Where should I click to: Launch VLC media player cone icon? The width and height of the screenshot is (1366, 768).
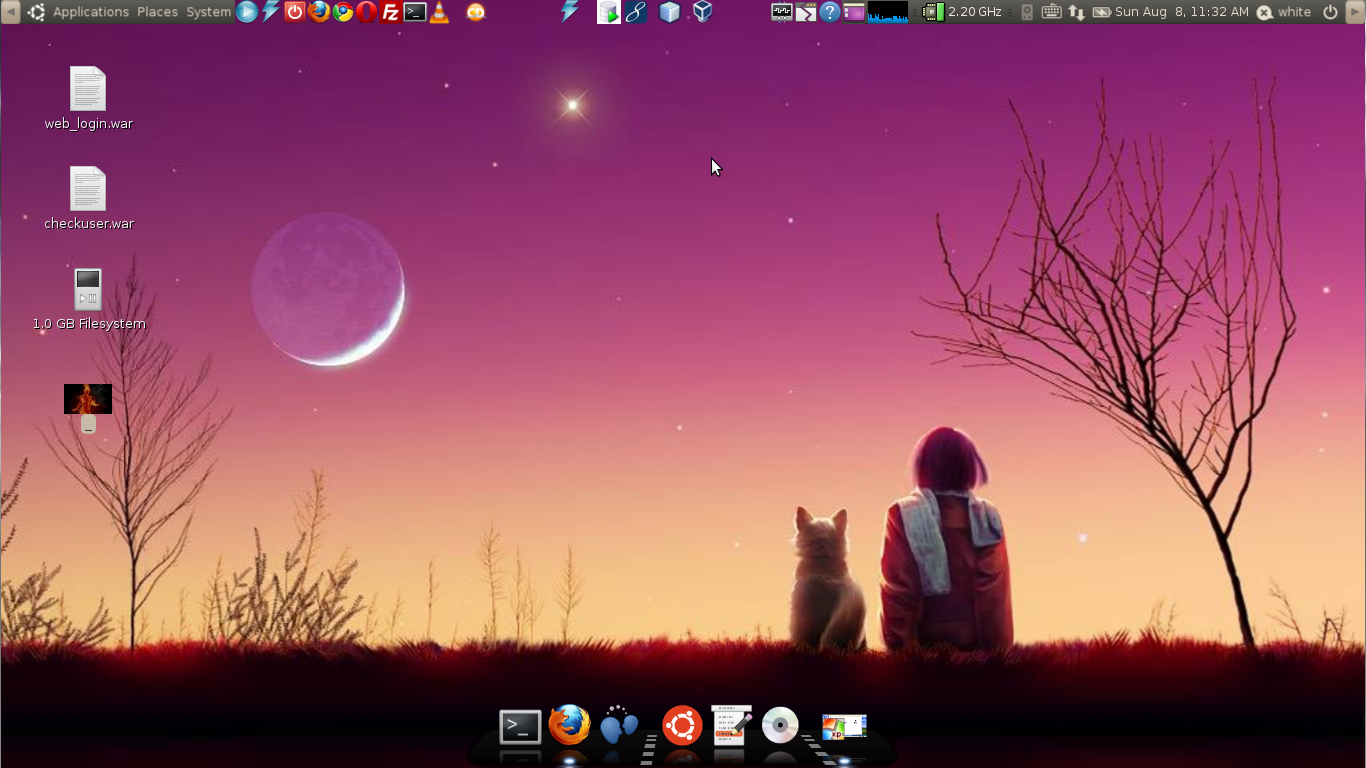click(x=439, y=12)
